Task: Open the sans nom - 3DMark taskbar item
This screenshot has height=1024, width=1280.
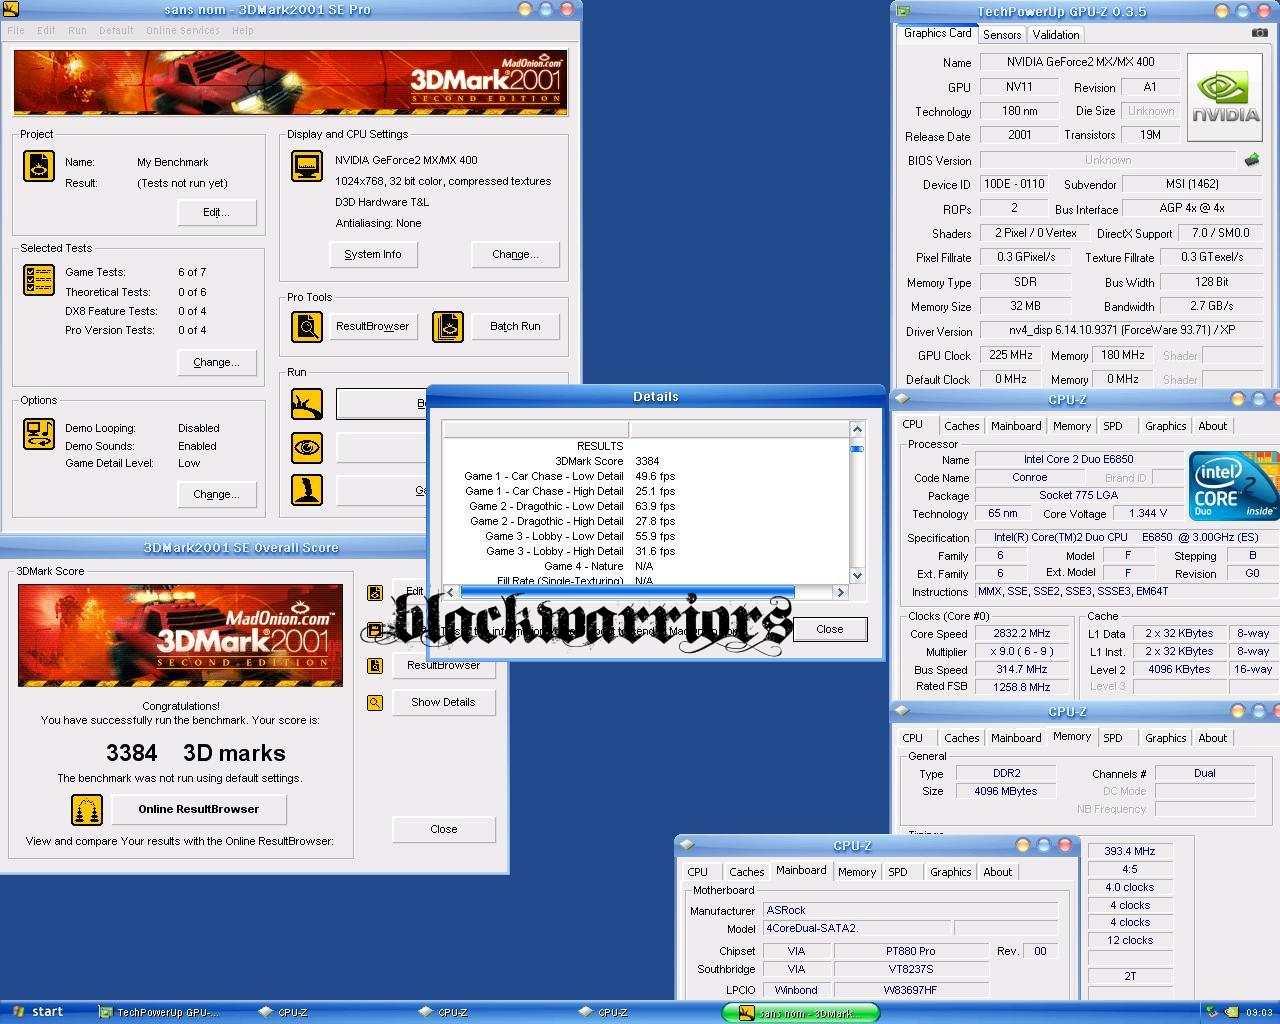Action: point(800,1013)
